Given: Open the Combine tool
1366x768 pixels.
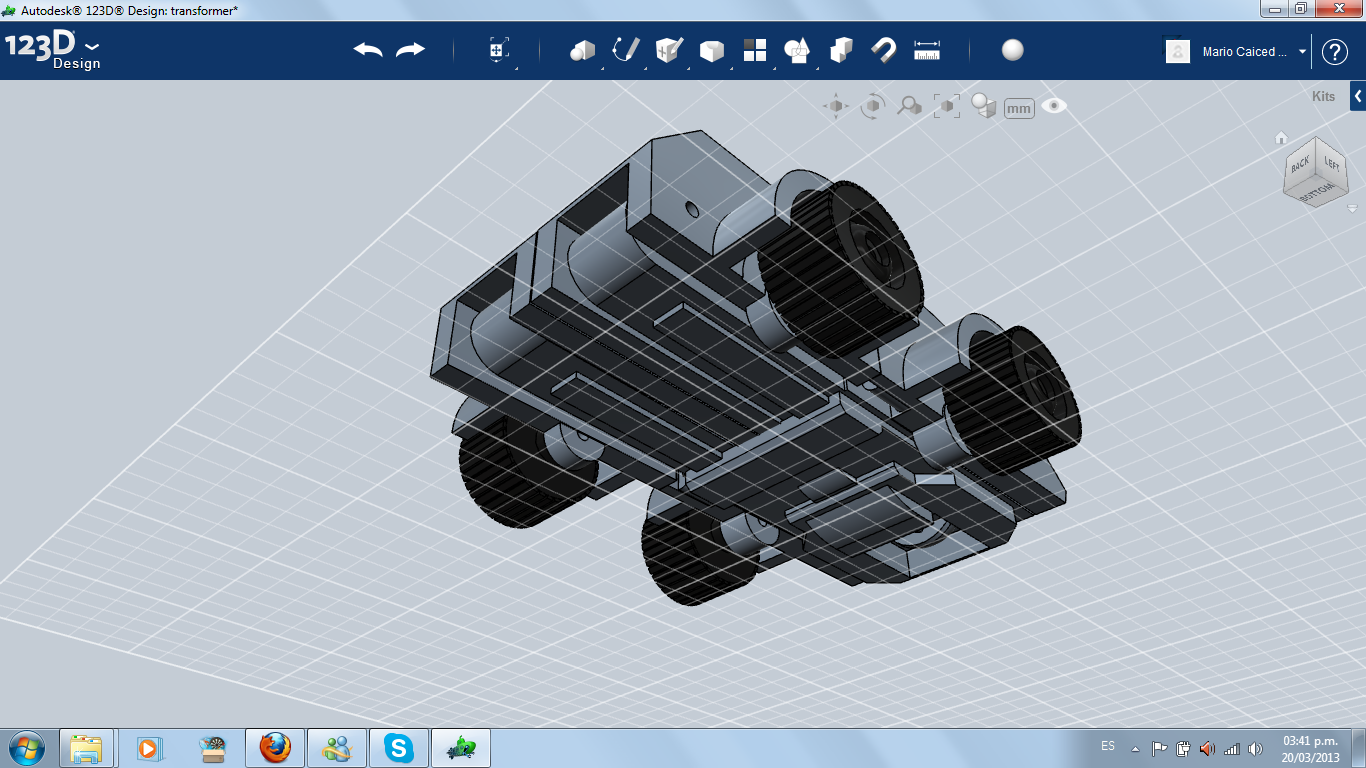Looking at the screenshot, I should tap(841, 50).
